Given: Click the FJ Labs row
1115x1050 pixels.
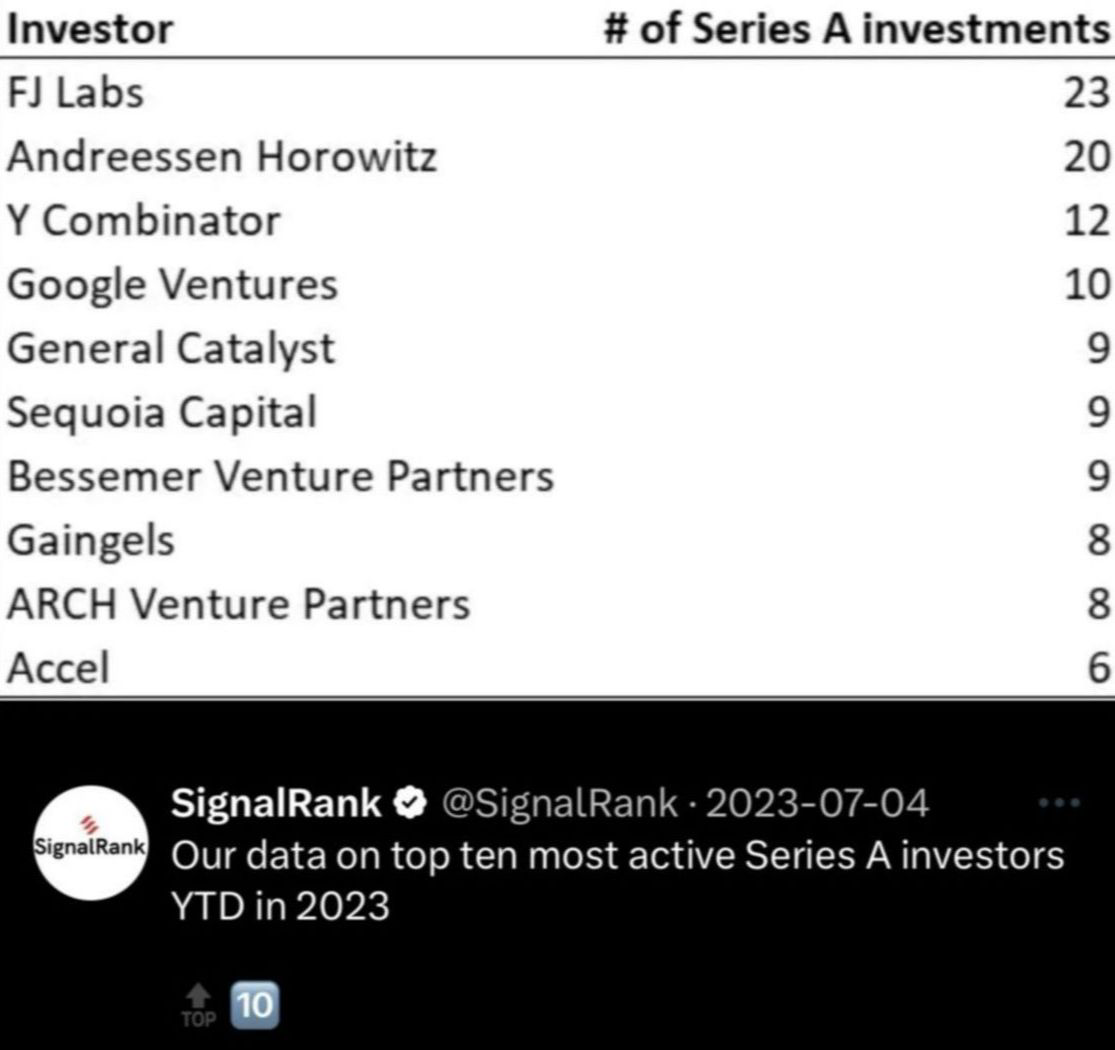Looking at the screenshot, I should [x=558, y=93].
